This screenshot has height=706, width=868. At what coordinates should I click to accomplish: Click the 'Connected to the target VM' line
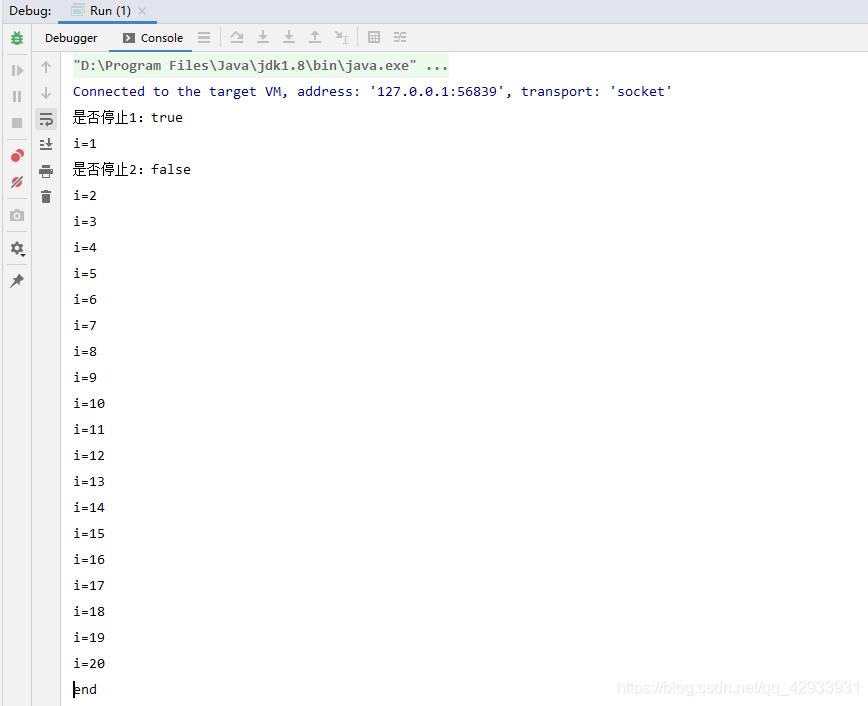(x=372, y=92)
